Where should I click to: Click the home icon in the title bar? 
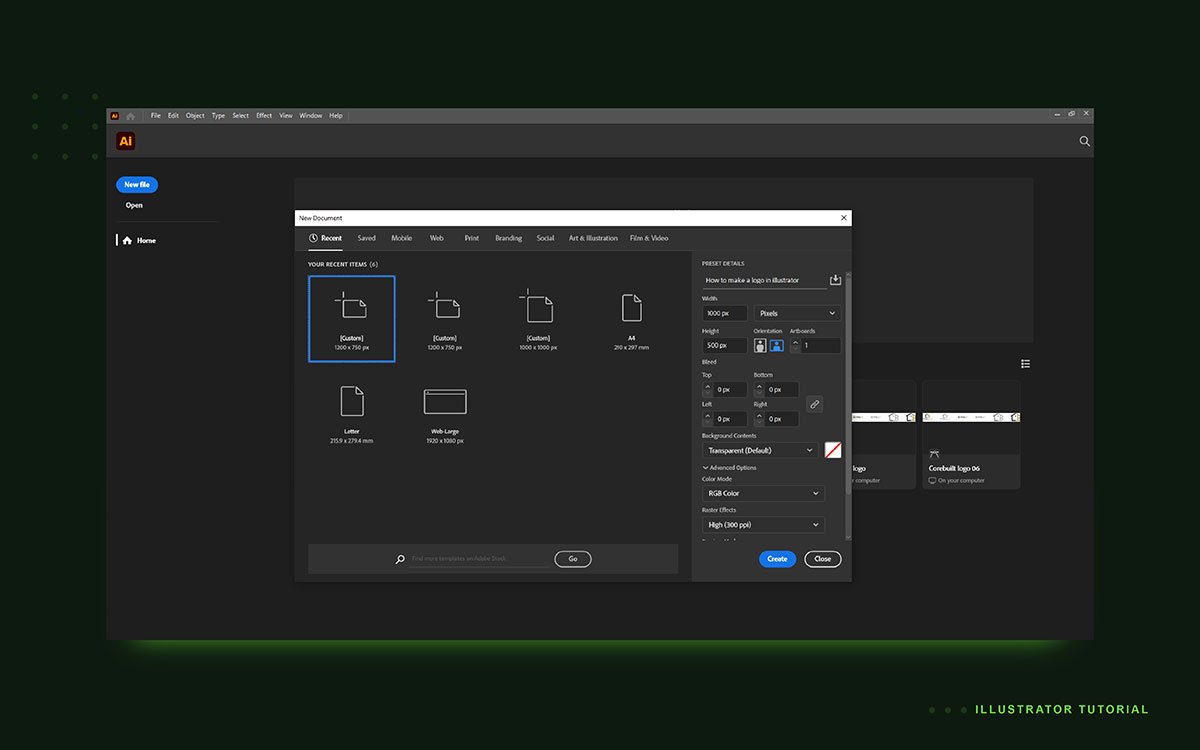coord(130,116)
